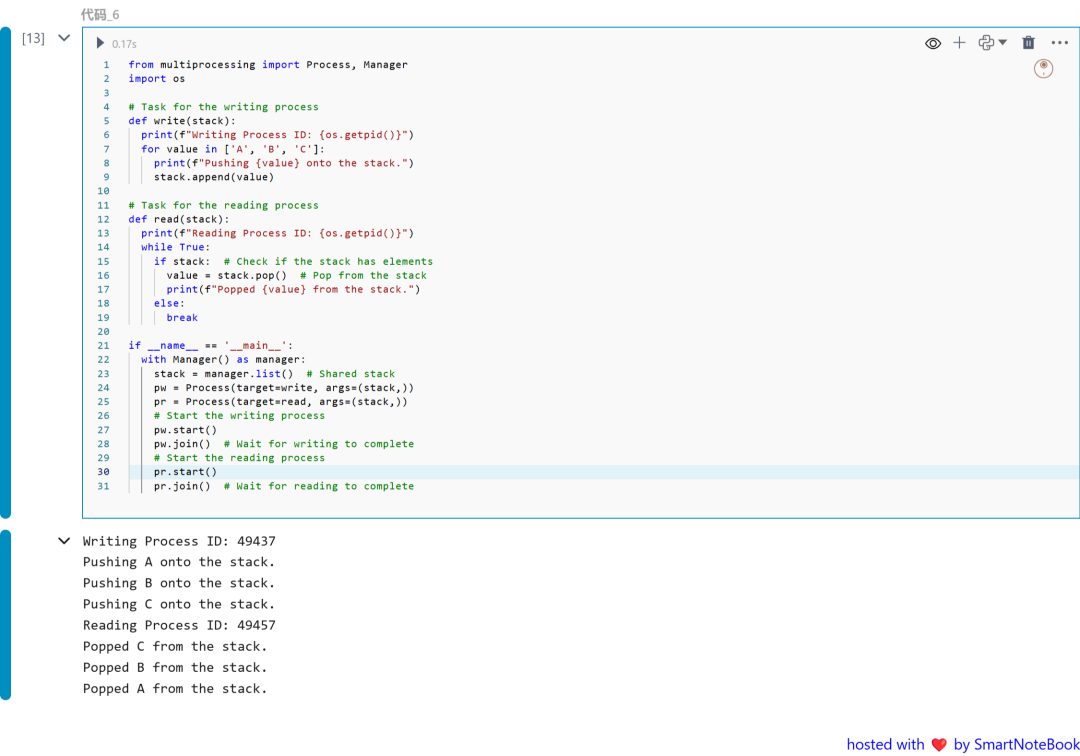Click the "if __name__ == '__main__':" line
Screen dimensions: 1080x756
(211, 346)
